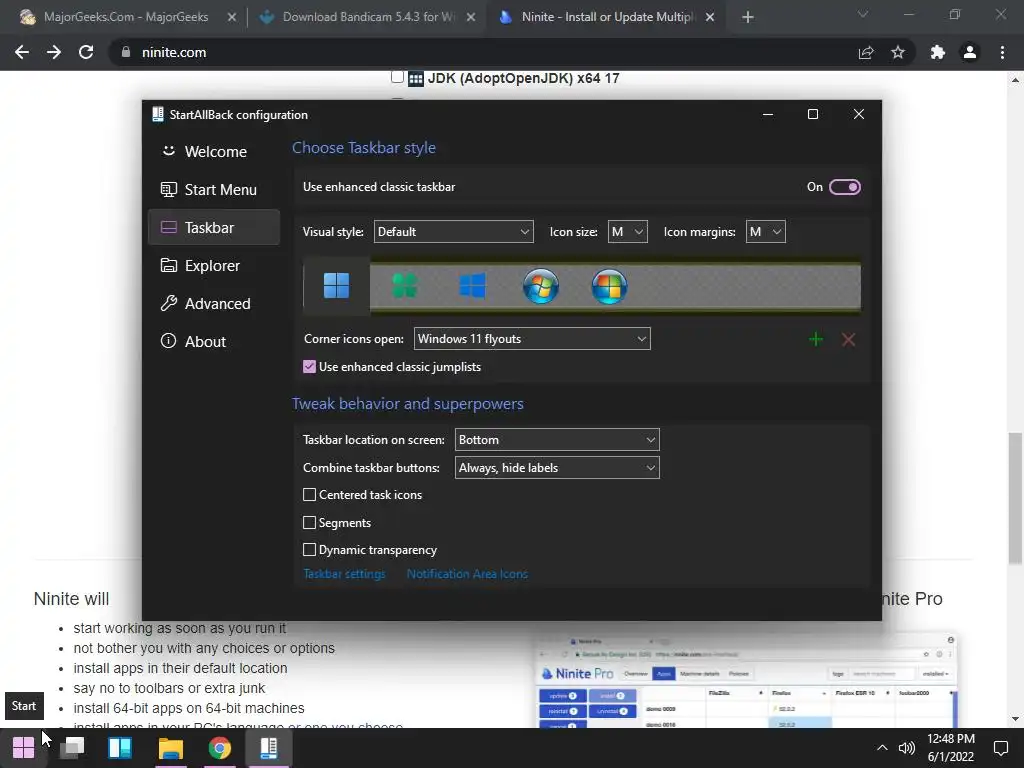Click the share page icon in Chrome
This screenshot has height=768, width=1024.
(x=866, y=52)
